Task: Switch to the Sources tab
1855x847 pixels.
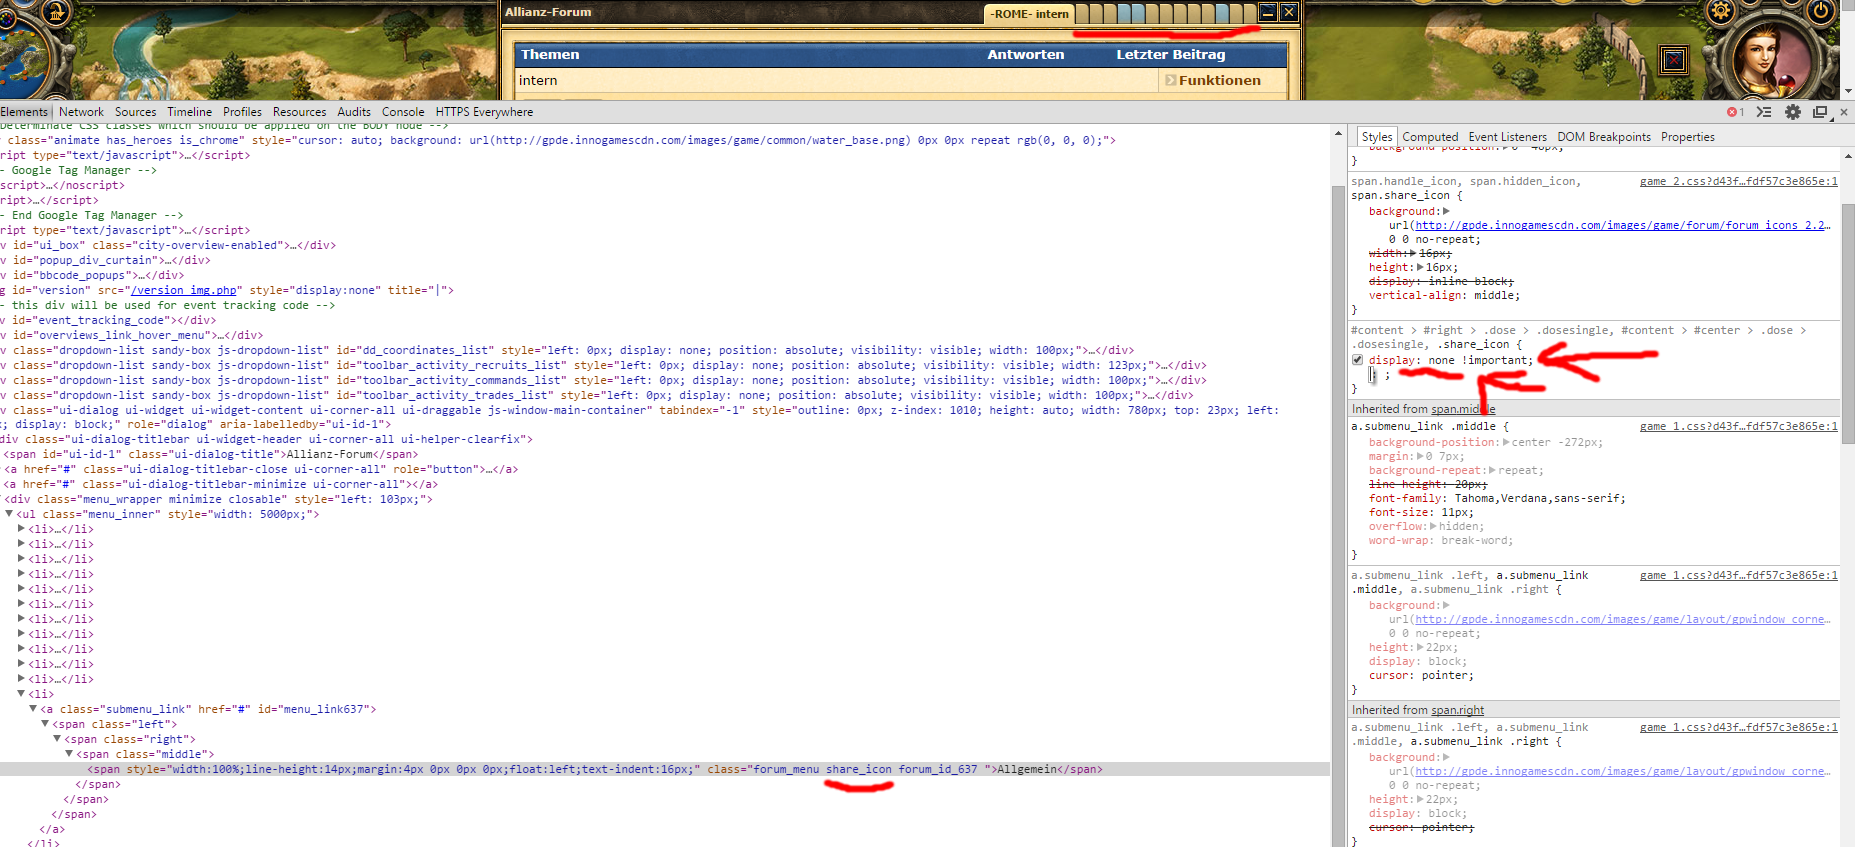Action: click(135, 112)
